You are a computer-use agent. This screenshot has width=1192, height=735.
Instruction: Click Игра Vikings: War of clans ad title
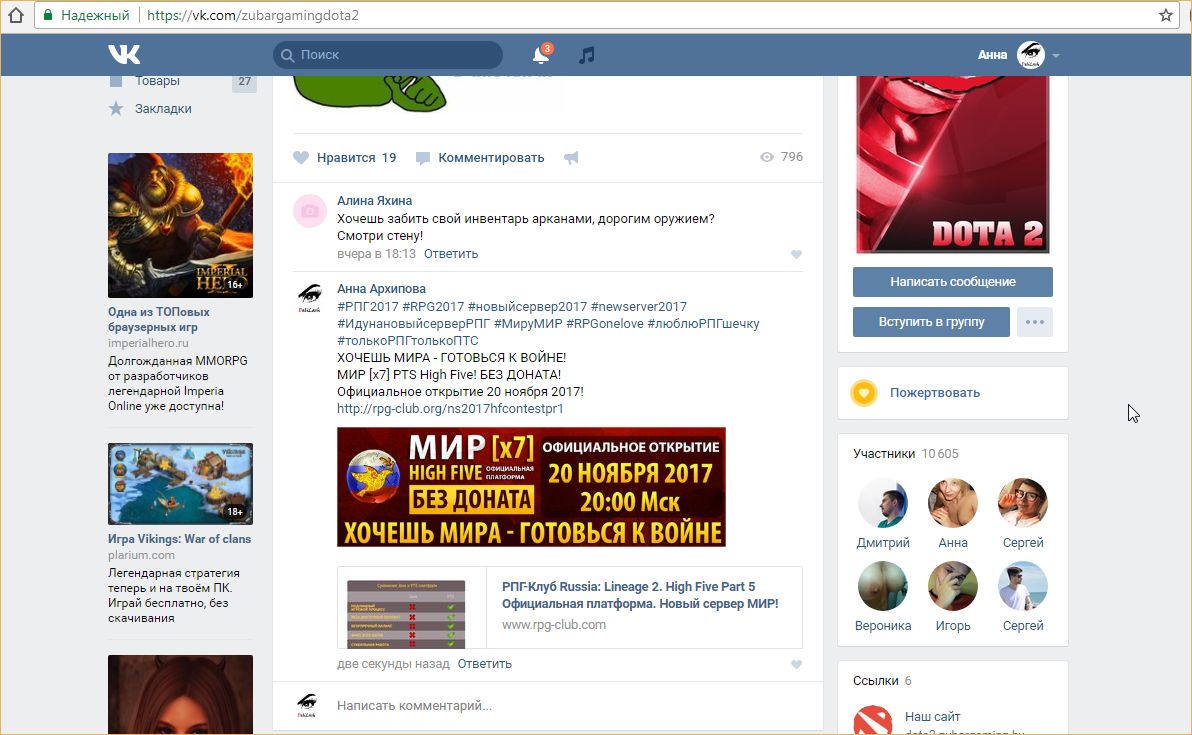179,539
